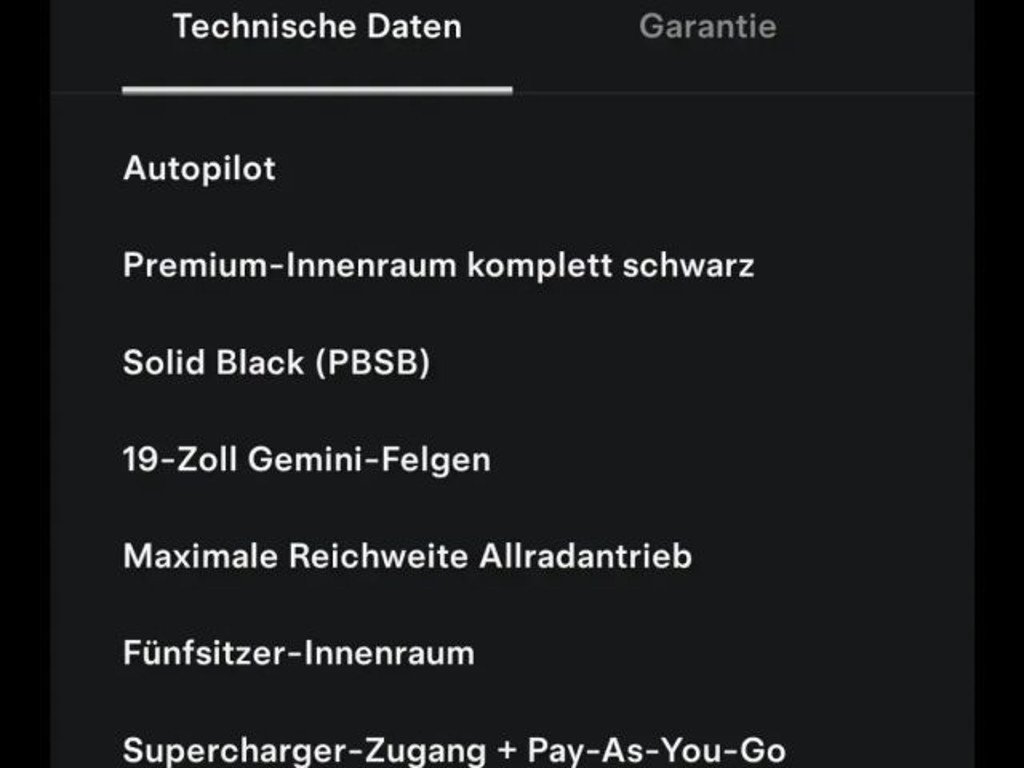Click the word Allradantrieb in drivetrain entry

[x=585, y=556]
